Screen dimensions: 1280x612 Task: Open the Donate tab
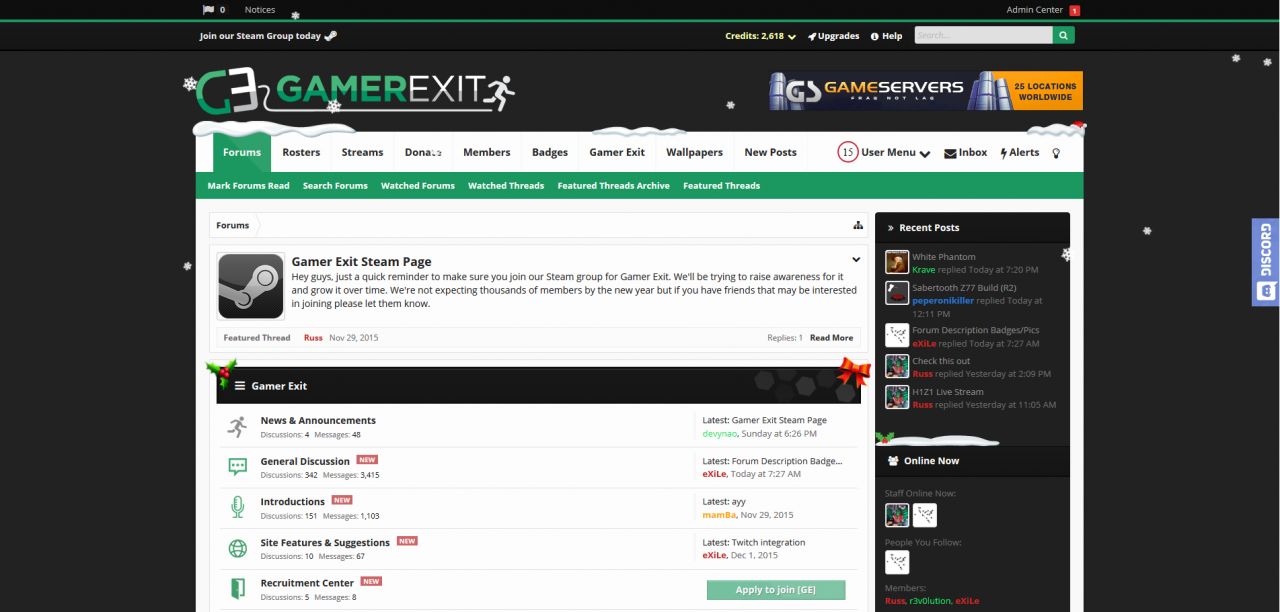point(423,152)
